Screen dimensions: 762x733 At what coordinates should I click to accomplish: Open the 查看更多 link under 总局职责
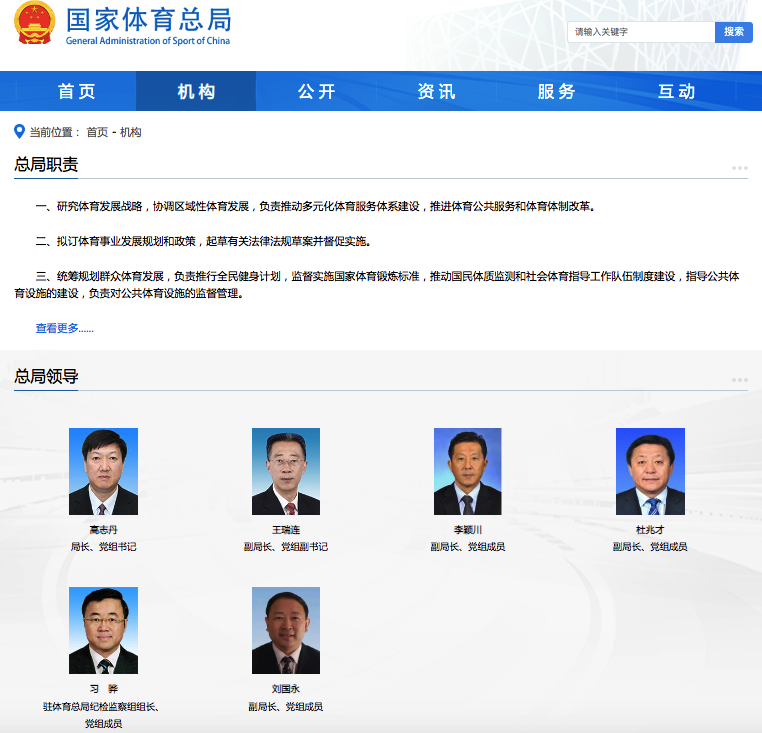click(x=64, y=328)
